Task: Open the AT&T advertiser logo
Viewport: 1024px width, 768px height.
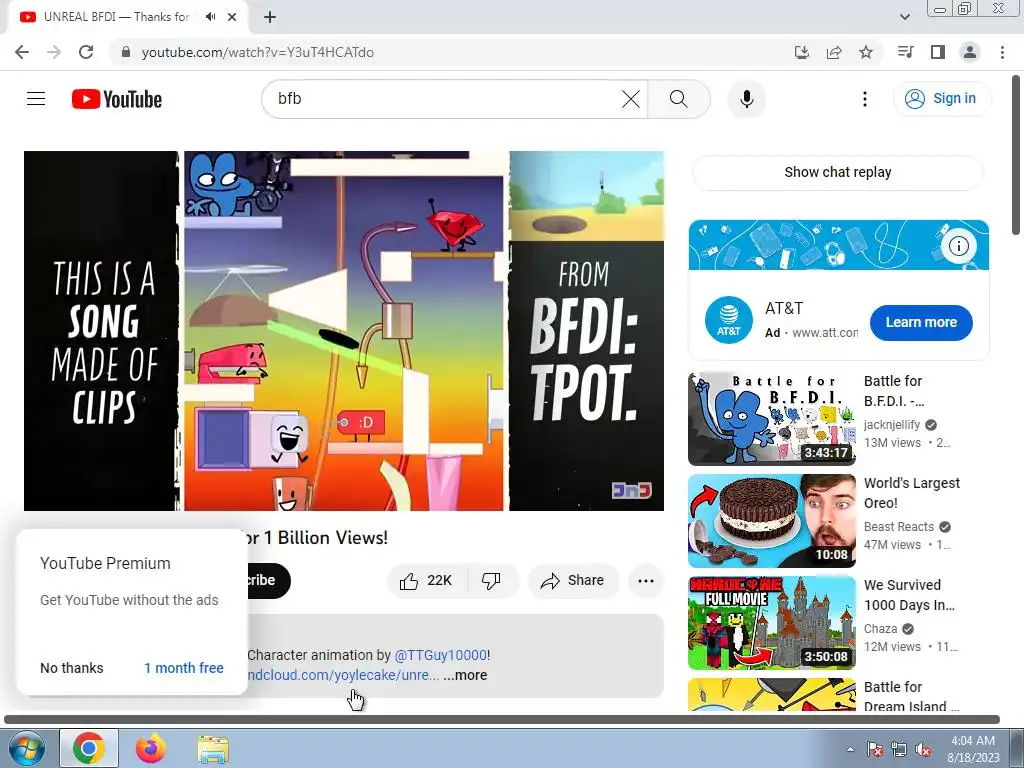Action: pyautogui.click(x=729, y=320)
